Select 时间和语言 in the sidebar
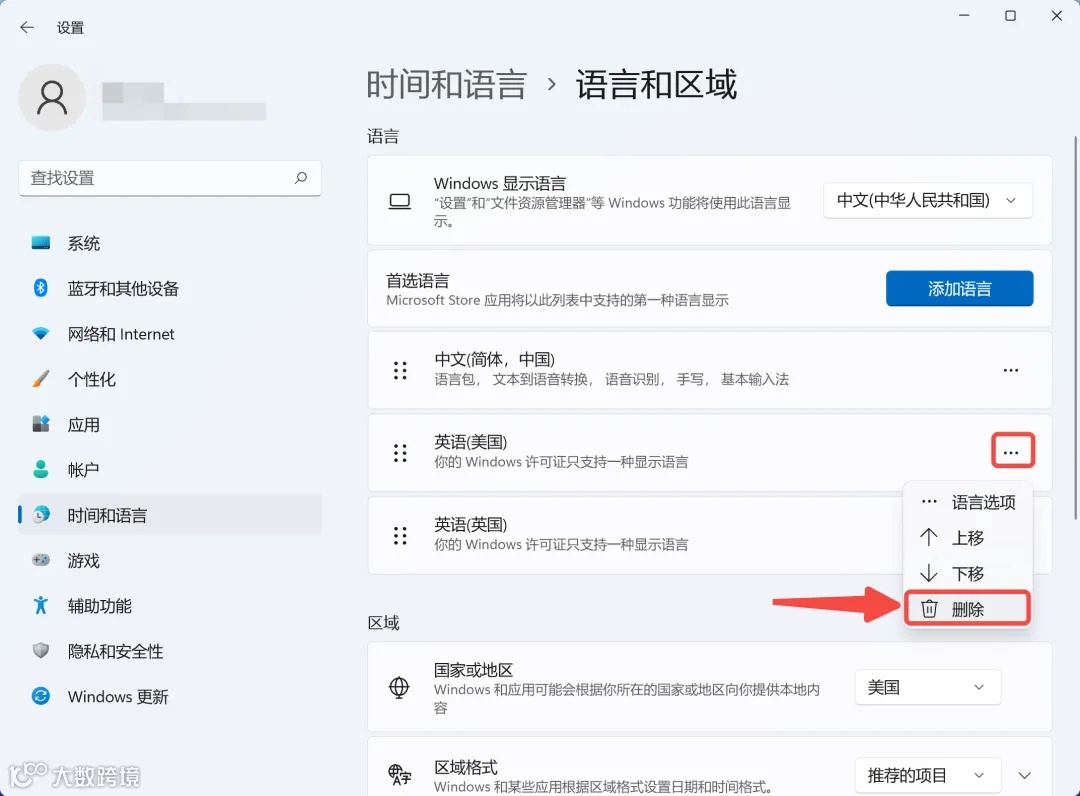 170,514
